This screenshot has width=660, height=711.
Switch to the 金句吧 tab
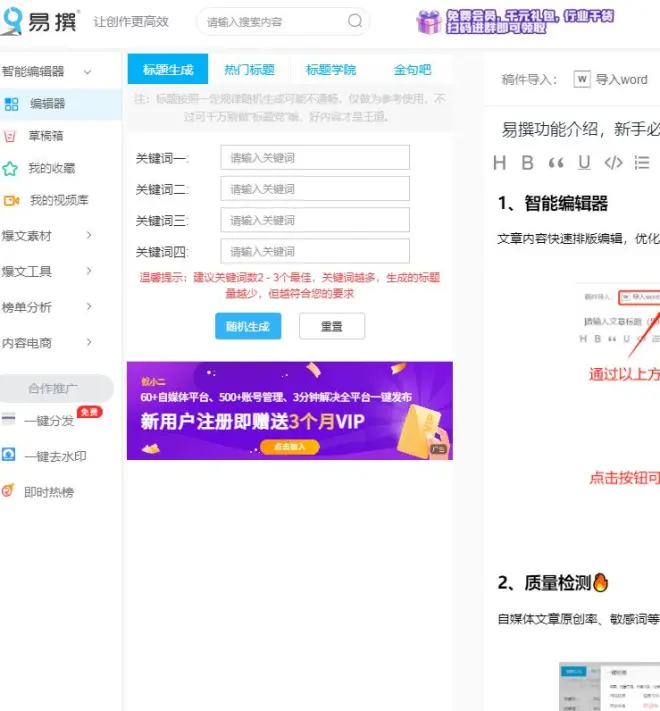click(412, 69)
